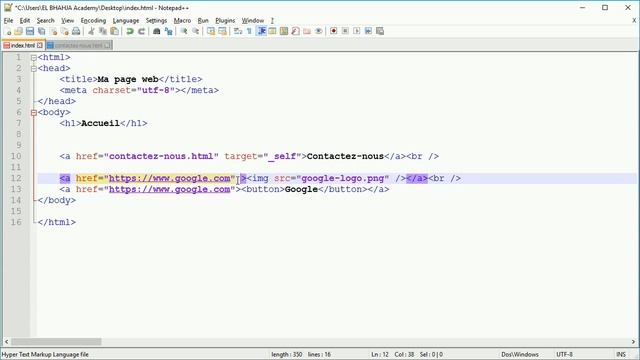This screenshot has height=360, width=640.
Task: Click the horizontal scrollbar left arrow
Action: [7, 342]
